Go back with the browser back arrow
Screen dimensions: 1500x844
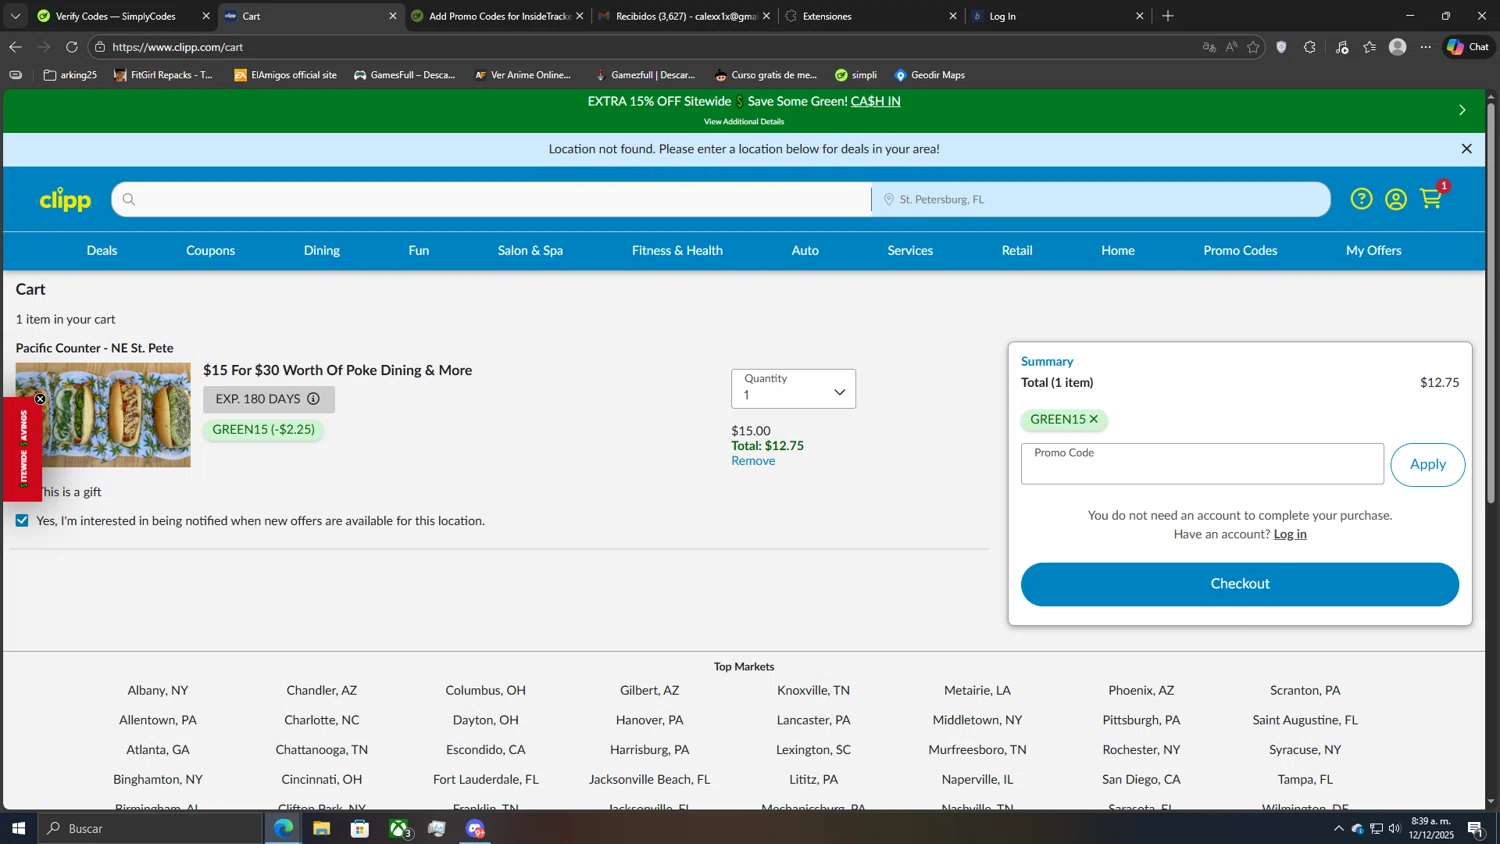point(15,47)
